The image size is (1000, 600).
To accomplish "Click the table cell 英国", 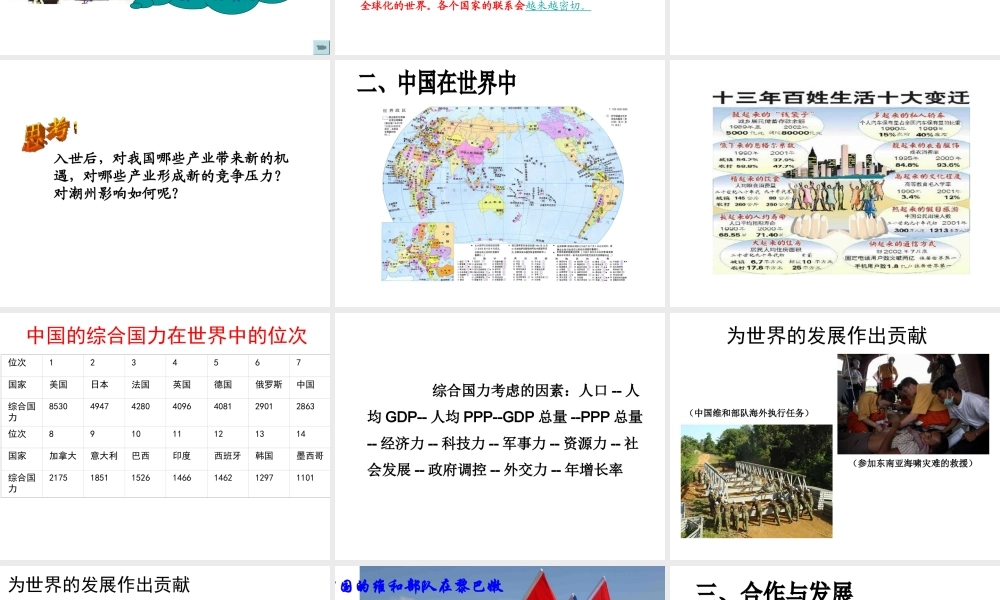I will click(x=182, y=384).
